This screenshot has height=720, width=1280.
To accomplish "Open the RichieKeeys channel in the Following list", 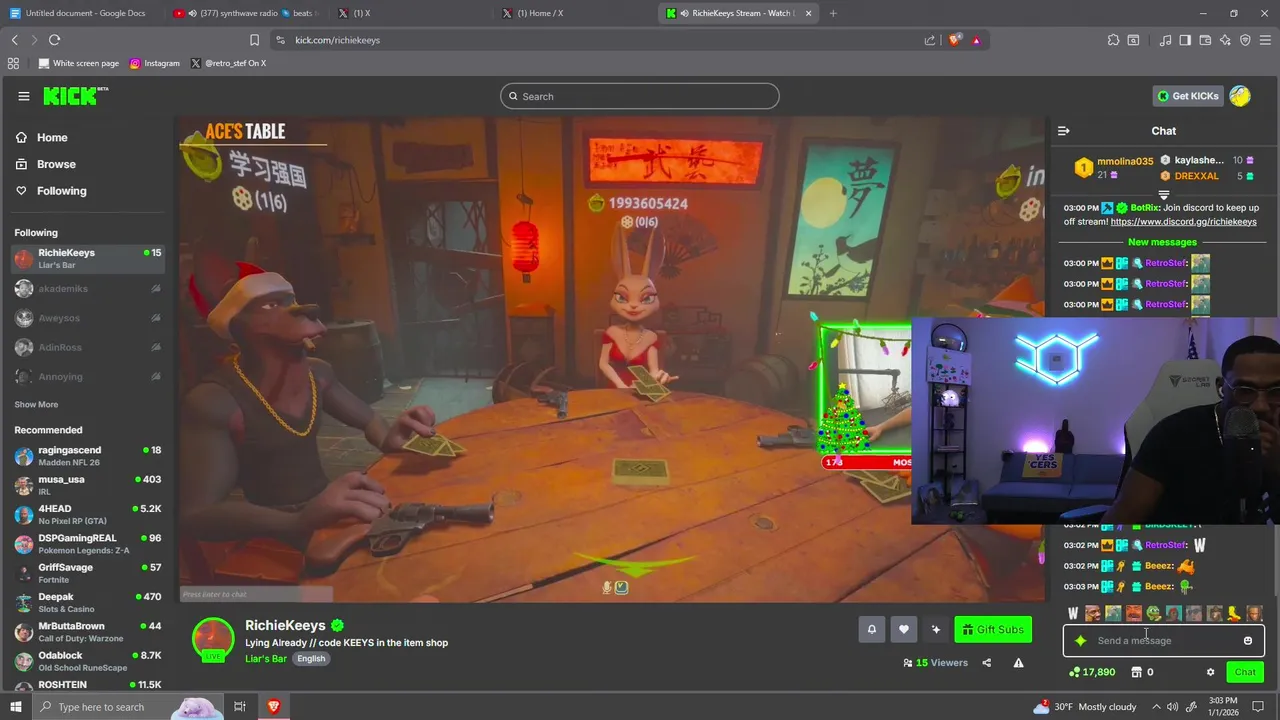I will 88,259.
